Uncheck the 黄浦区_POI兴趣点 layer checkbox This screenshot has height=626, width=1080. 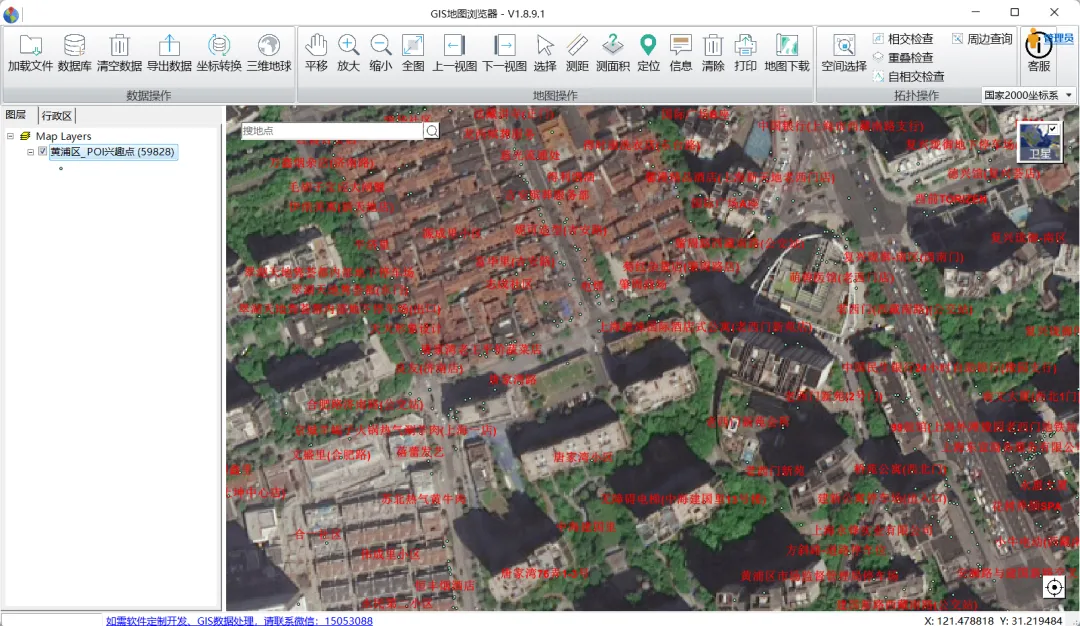(43, 152)
